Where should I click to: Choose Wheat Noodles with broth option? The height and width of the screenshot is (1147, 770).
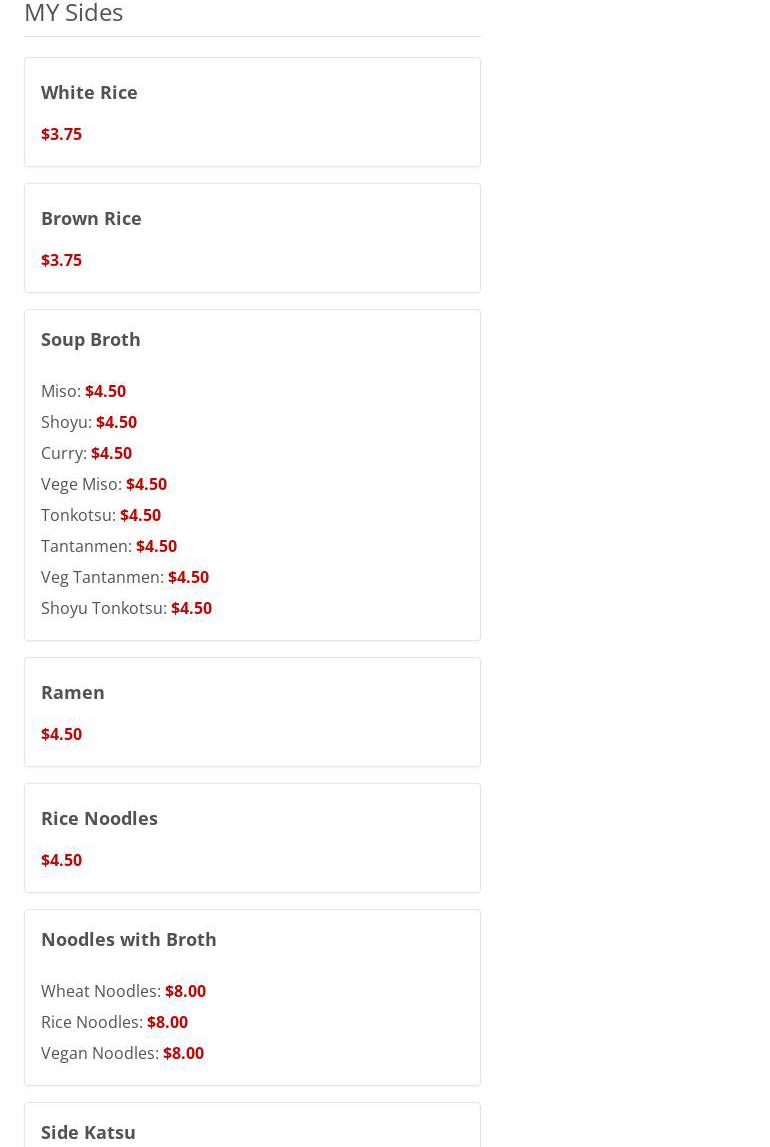(x=123, y=991)
